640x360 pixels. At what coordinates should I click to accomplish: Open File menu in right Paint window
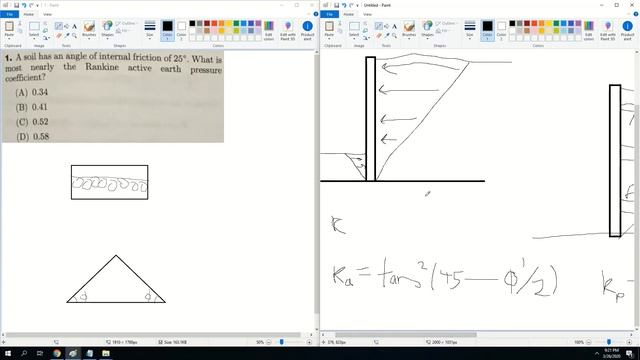tap(329, 14)
